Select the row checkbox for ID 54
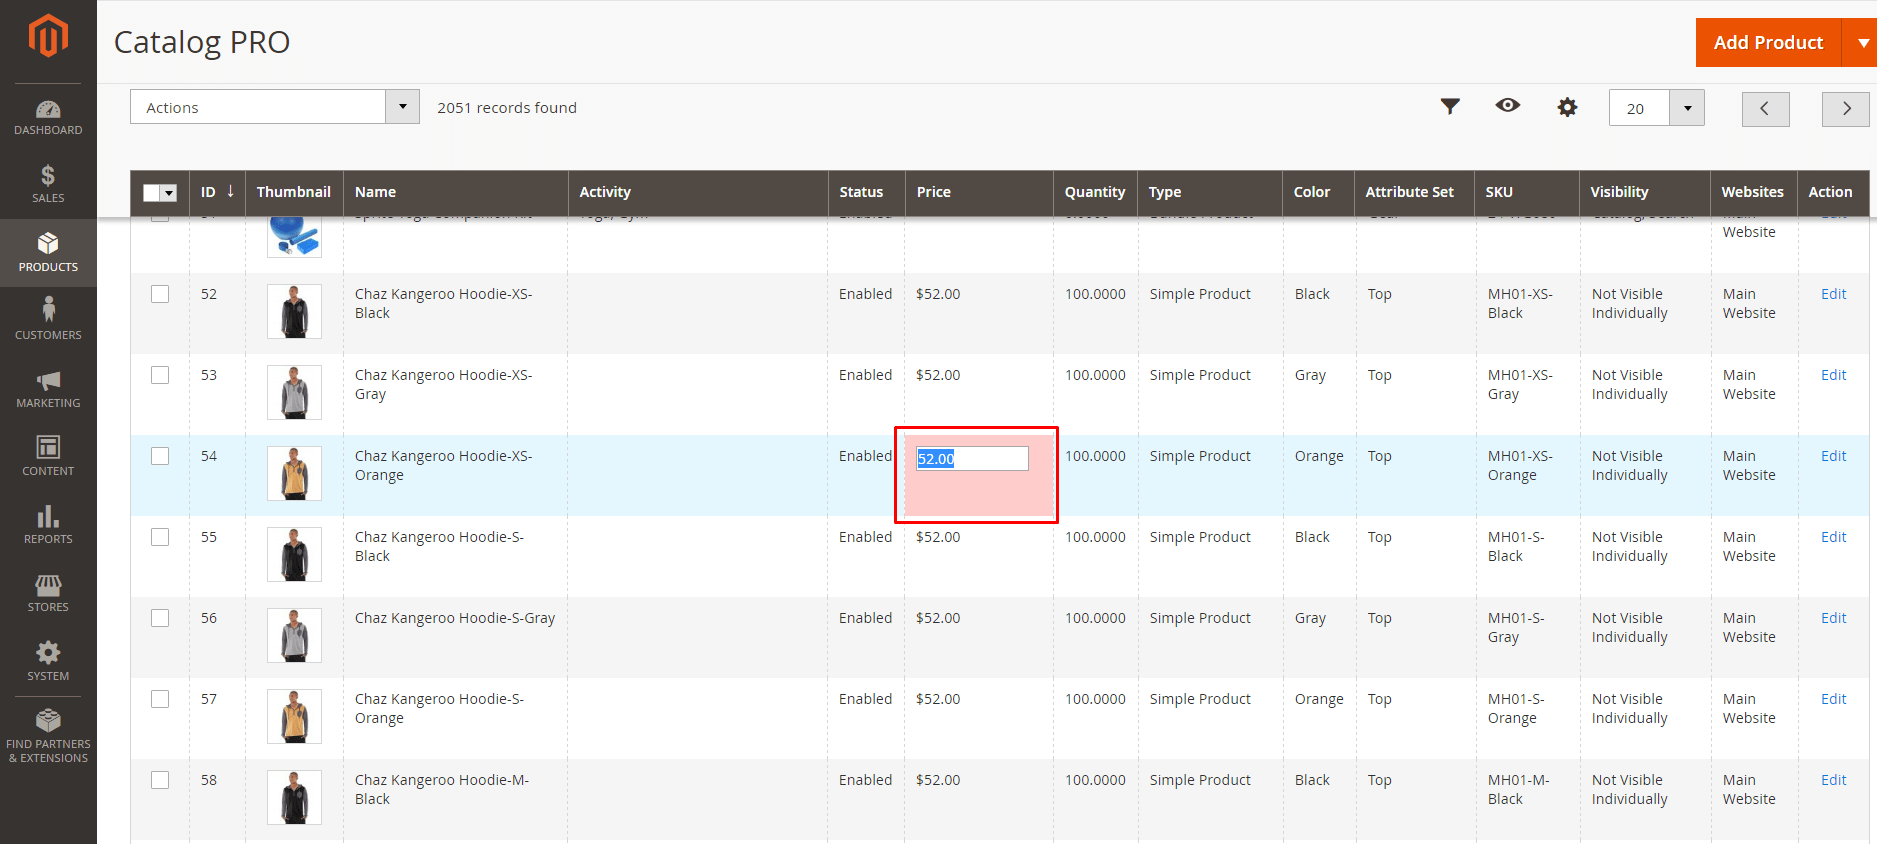Screen dimensions: 1877x844 pos(160,456)
